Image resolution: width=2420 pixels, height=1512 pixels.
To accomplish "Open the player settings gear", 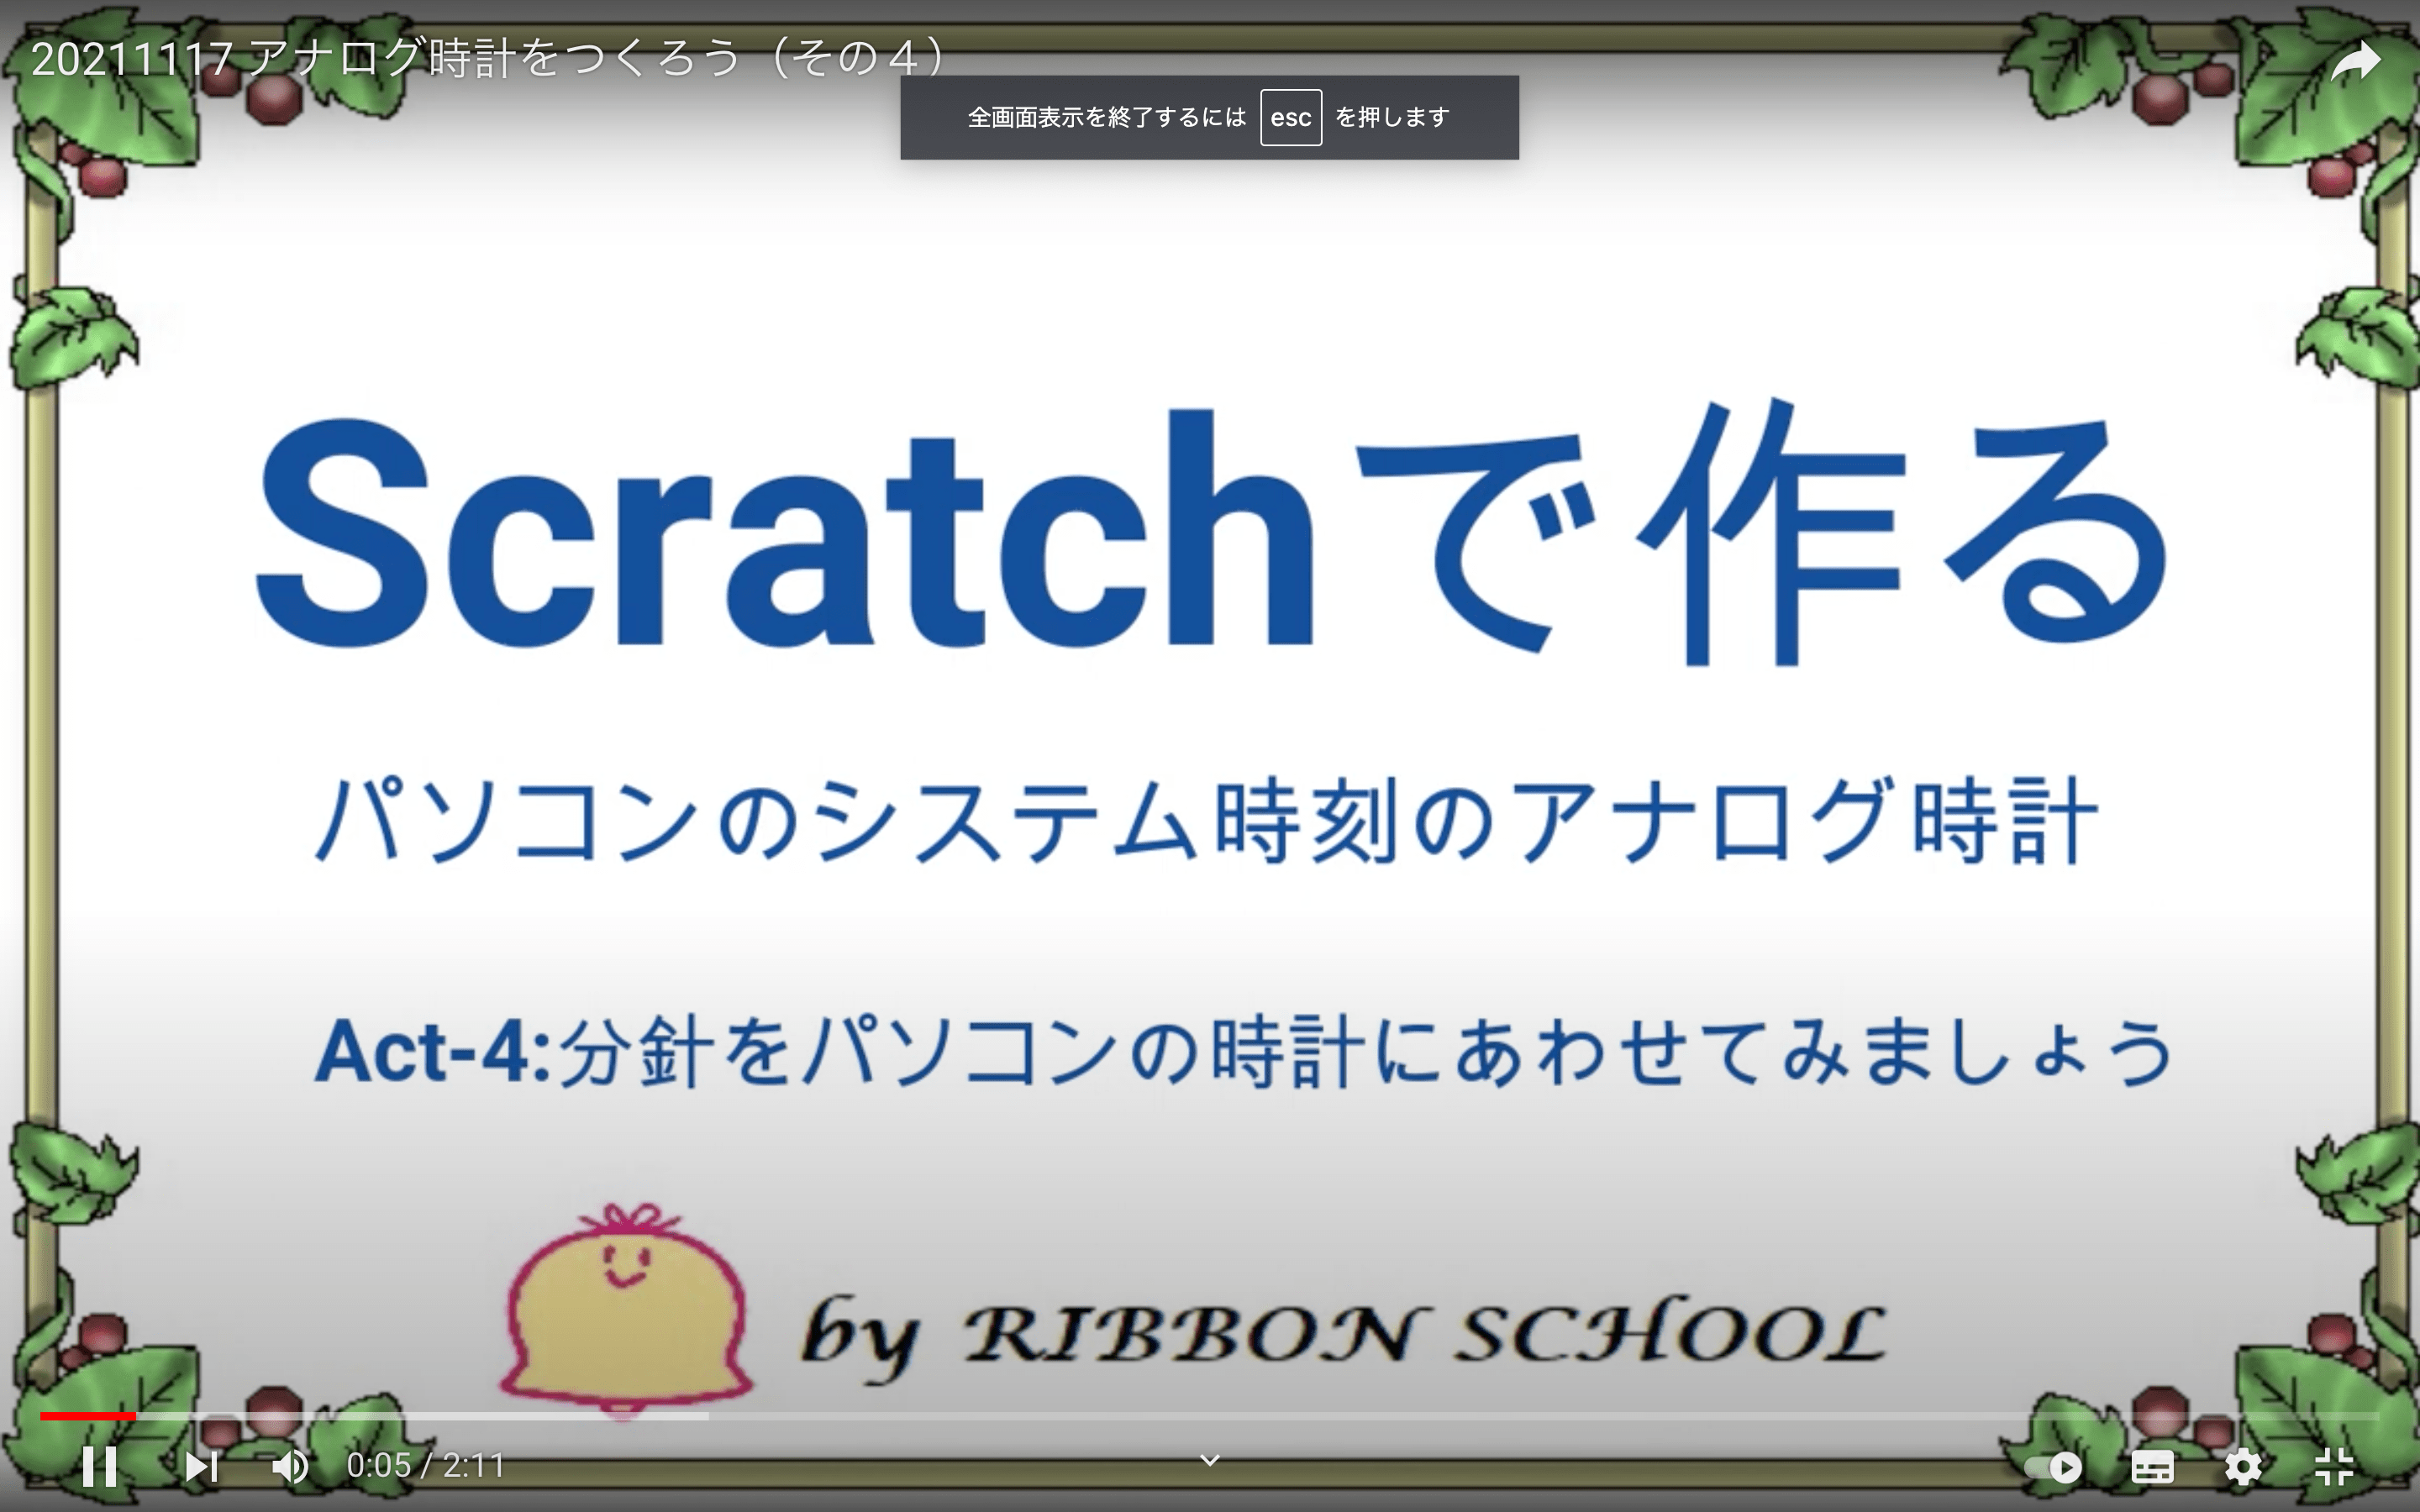I will coord(2243,1467).
